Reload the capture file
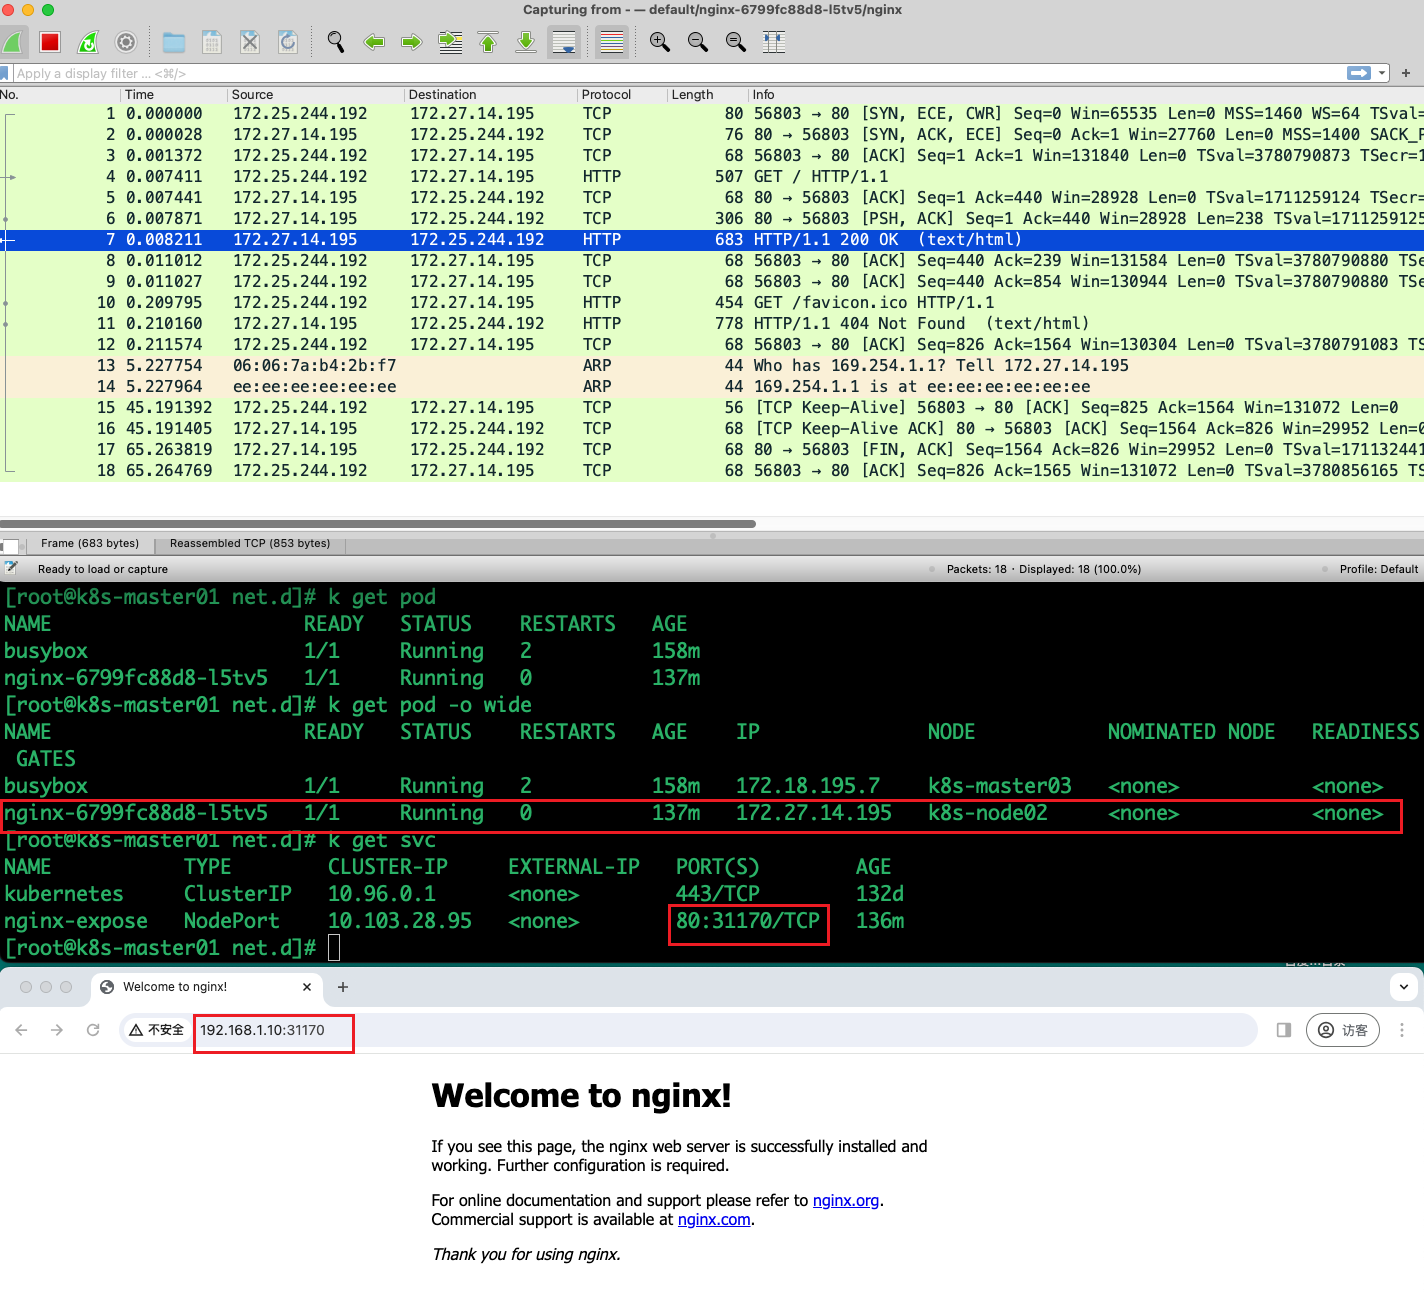Screen dimensions: 1424x1306 (x=288, y=42)
